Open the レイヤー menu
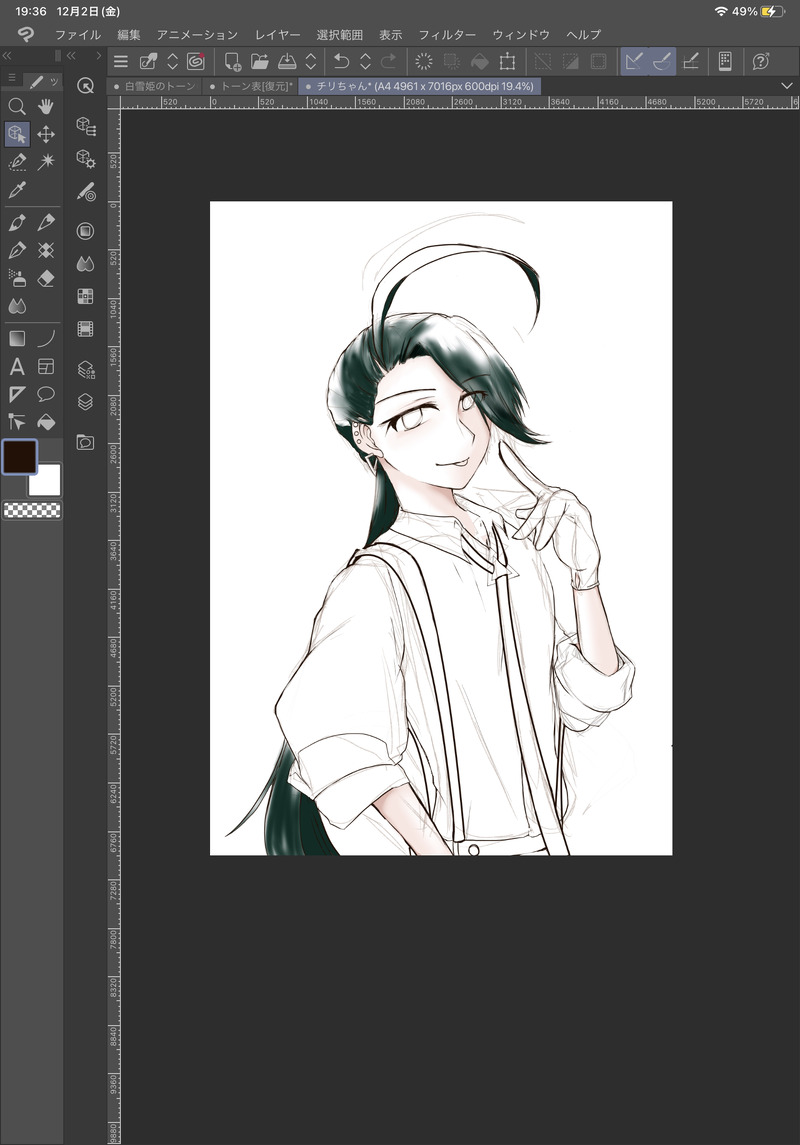The height and width of the screenshot is (1145, 800). click(x=277, y=35)
